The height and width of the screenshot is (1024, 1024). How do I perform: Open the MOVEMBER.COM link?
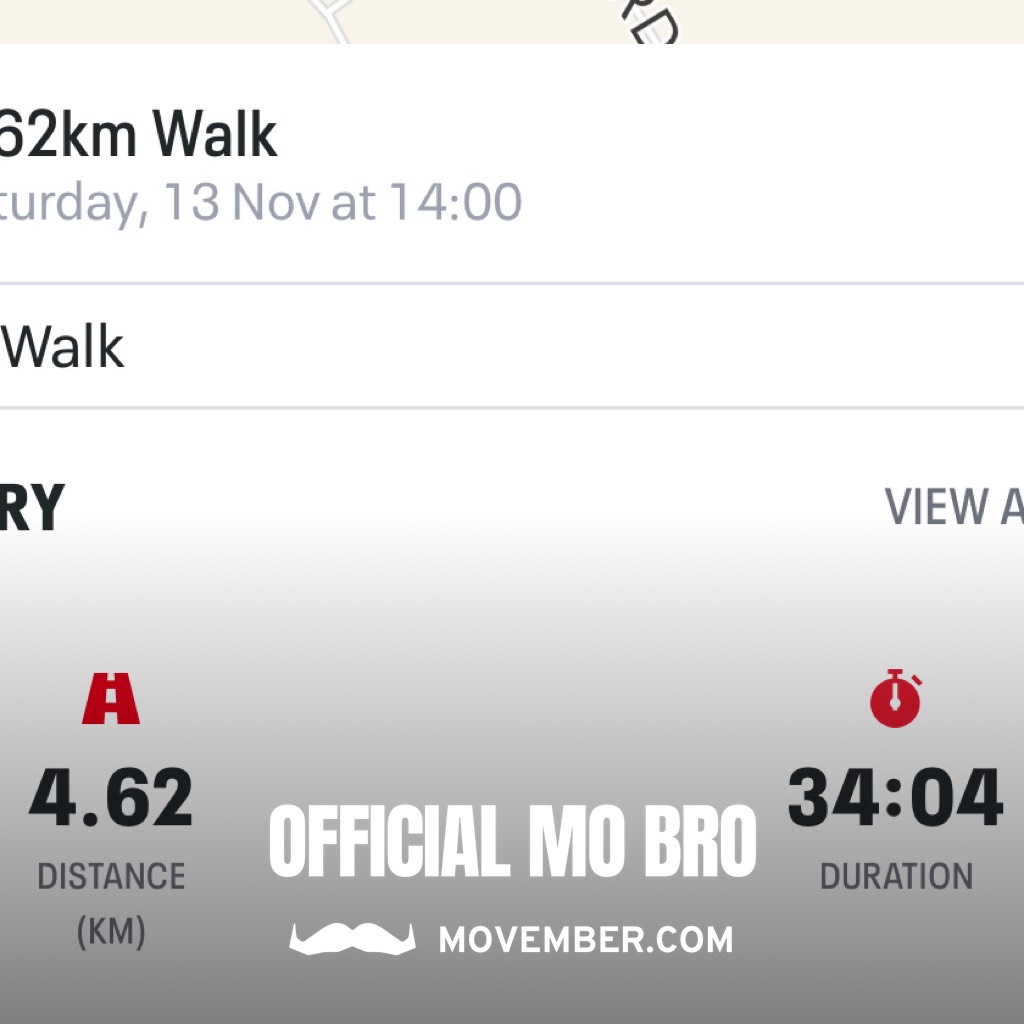pos(585,940)
